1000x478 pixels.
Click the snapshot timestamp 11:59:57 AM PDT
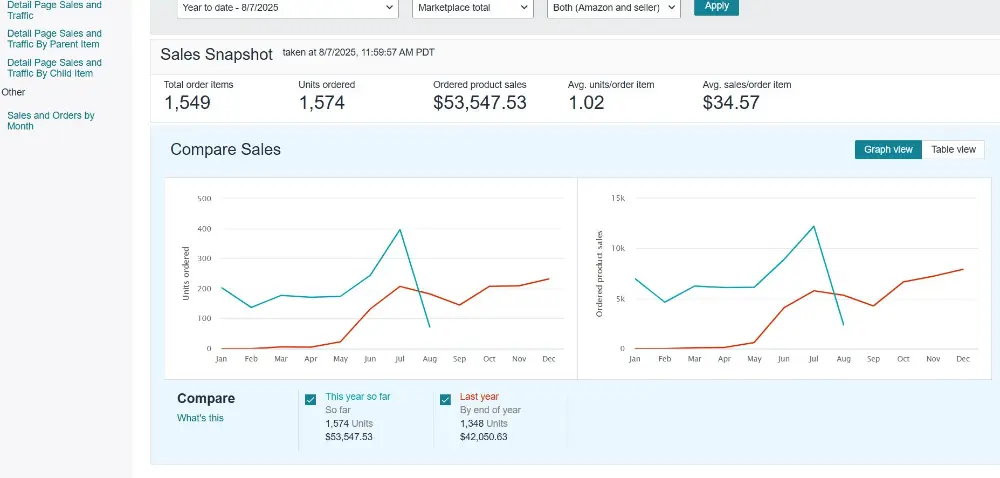pyautogui.click(x=398, y=53)
